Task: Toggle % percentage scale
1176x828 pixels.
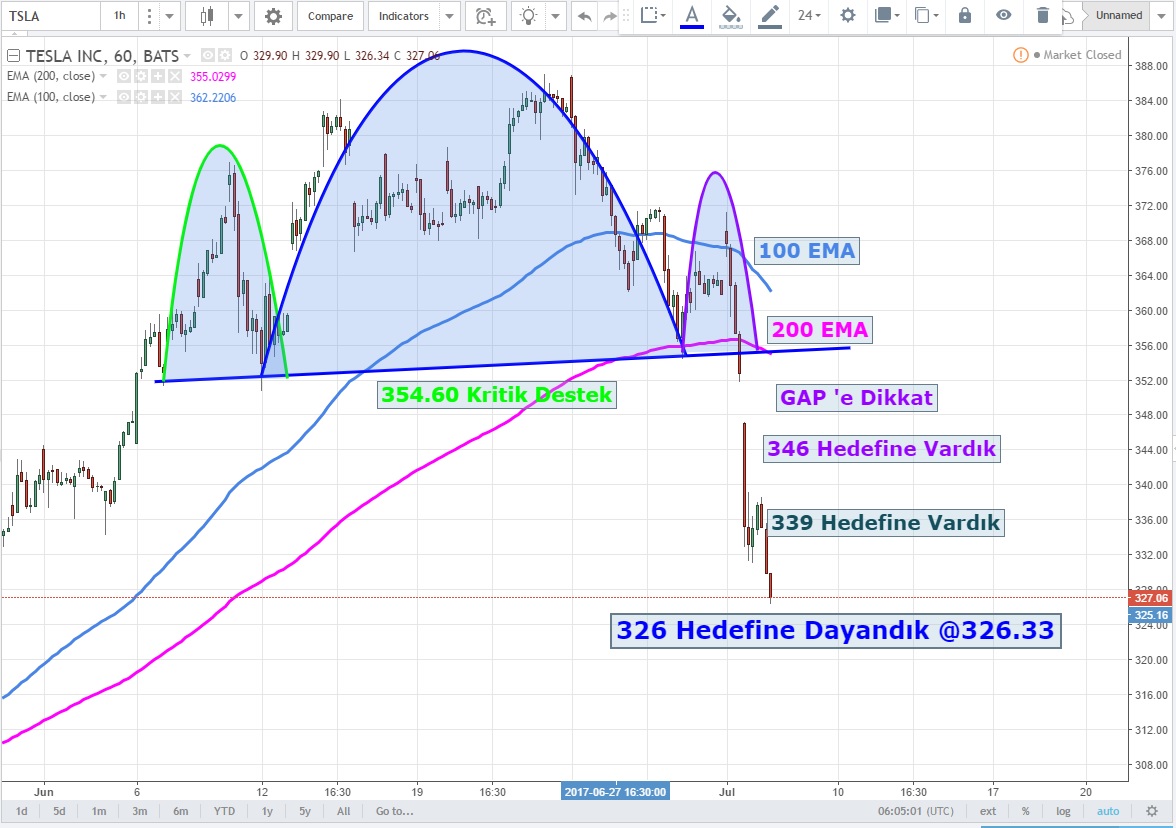Action: tap(1025, 811)
